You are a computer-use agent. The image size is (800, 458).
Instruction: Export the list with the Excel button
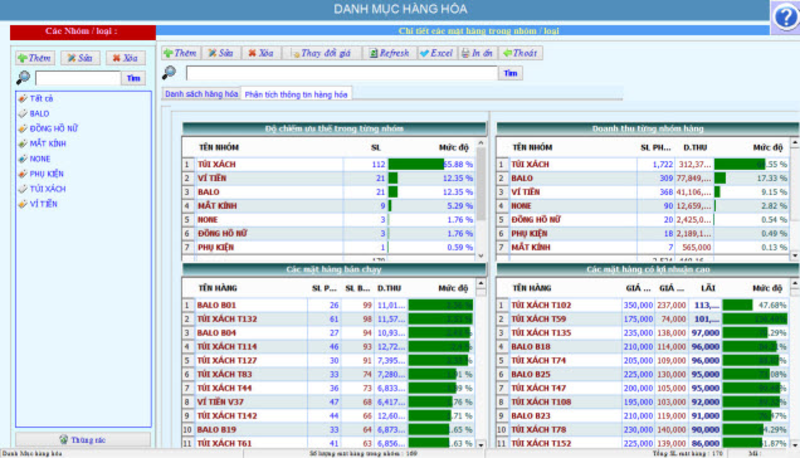(436, 52)
